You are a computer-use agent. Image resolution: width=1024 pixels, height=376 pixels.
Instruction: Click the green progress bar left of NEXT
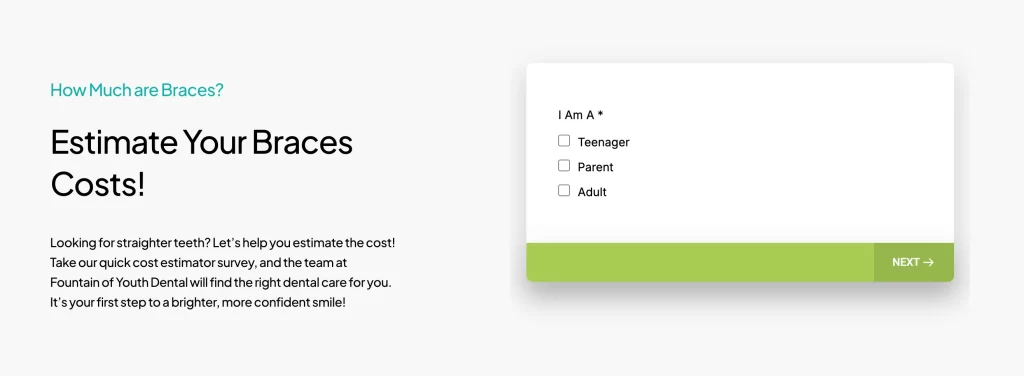point(700,262)
